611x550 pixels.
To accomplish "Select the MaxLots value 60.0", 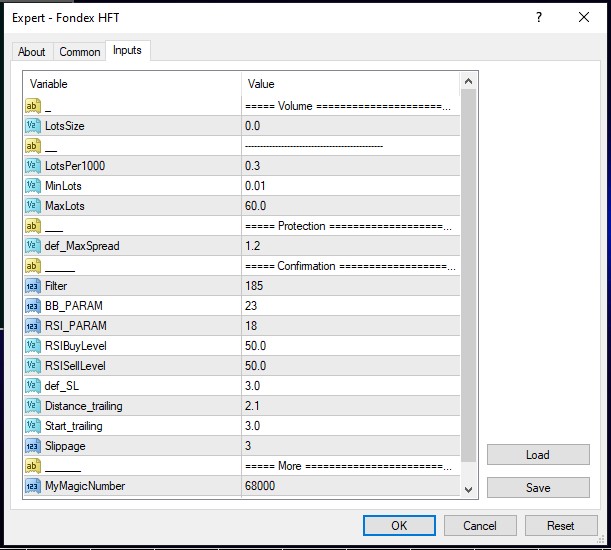I will (x=256, y=206).
